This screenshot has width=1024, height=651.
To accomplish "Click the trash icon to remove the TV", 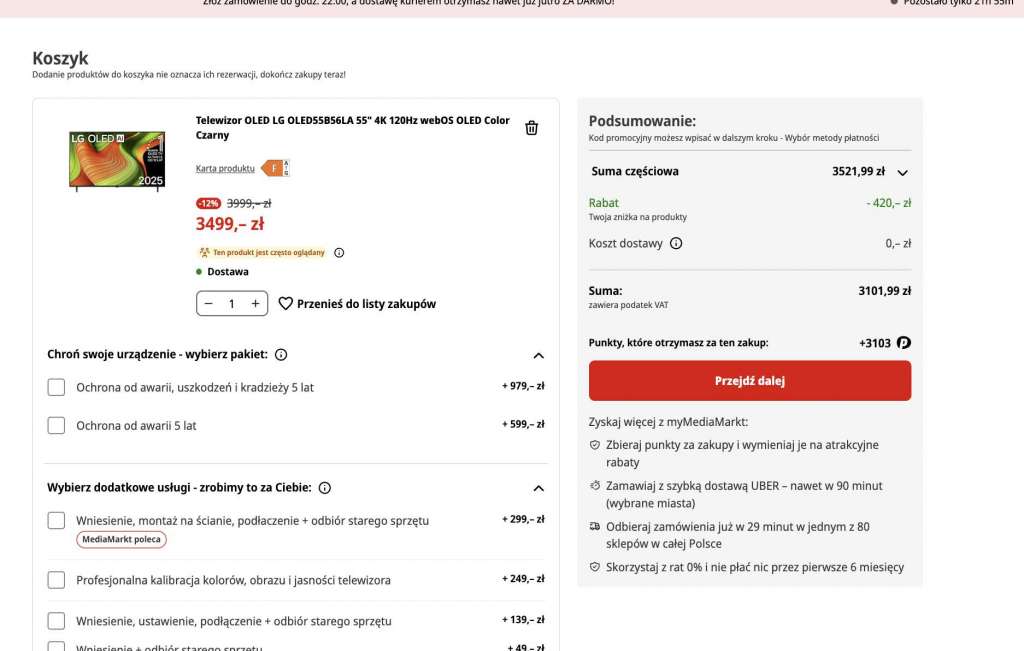I will 531,127.
